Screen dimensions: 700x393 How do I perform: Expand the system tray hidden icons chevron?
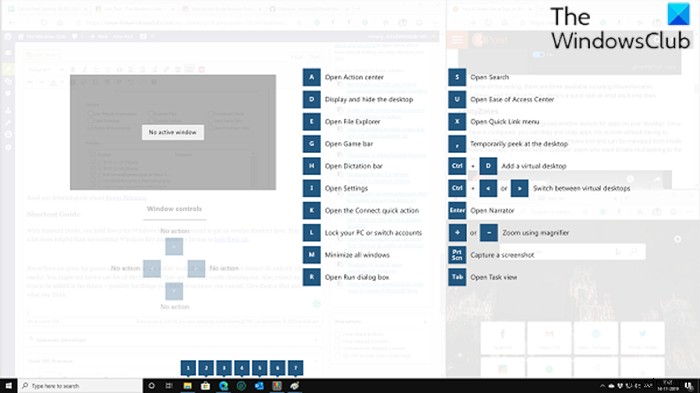click(x=602, y=386)
